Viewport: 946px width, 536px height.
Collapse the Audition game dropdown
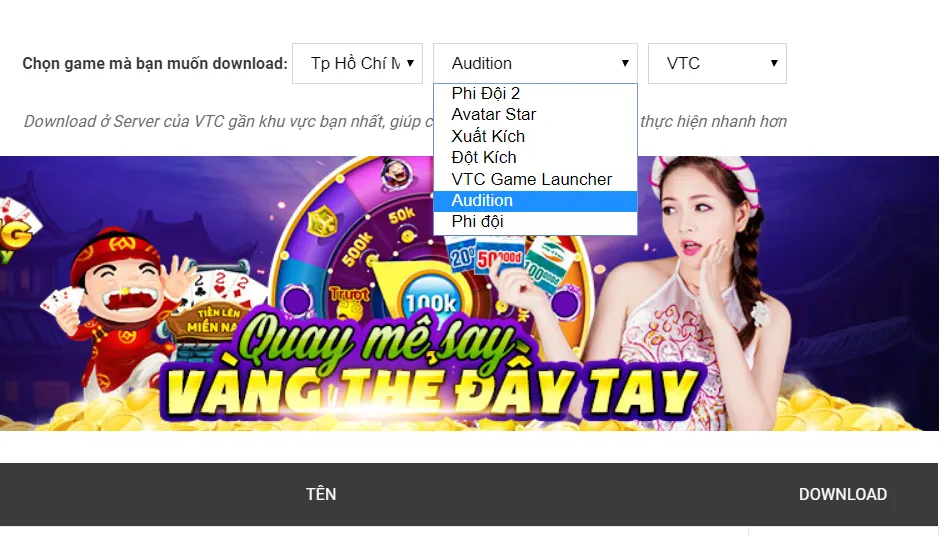point(535,63)
